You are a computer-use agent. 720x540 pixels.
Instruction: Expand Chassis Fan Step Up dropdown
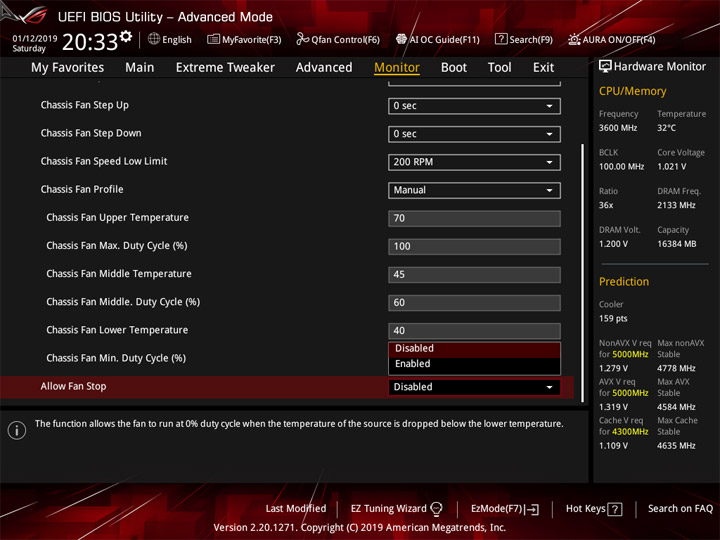[x=474, y=106]
